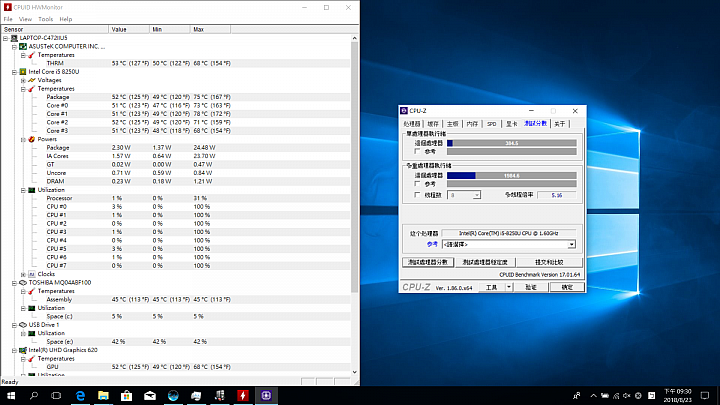
Task: Switch to CPU-Z purple taskbar icon
Action: coord(266,395)
